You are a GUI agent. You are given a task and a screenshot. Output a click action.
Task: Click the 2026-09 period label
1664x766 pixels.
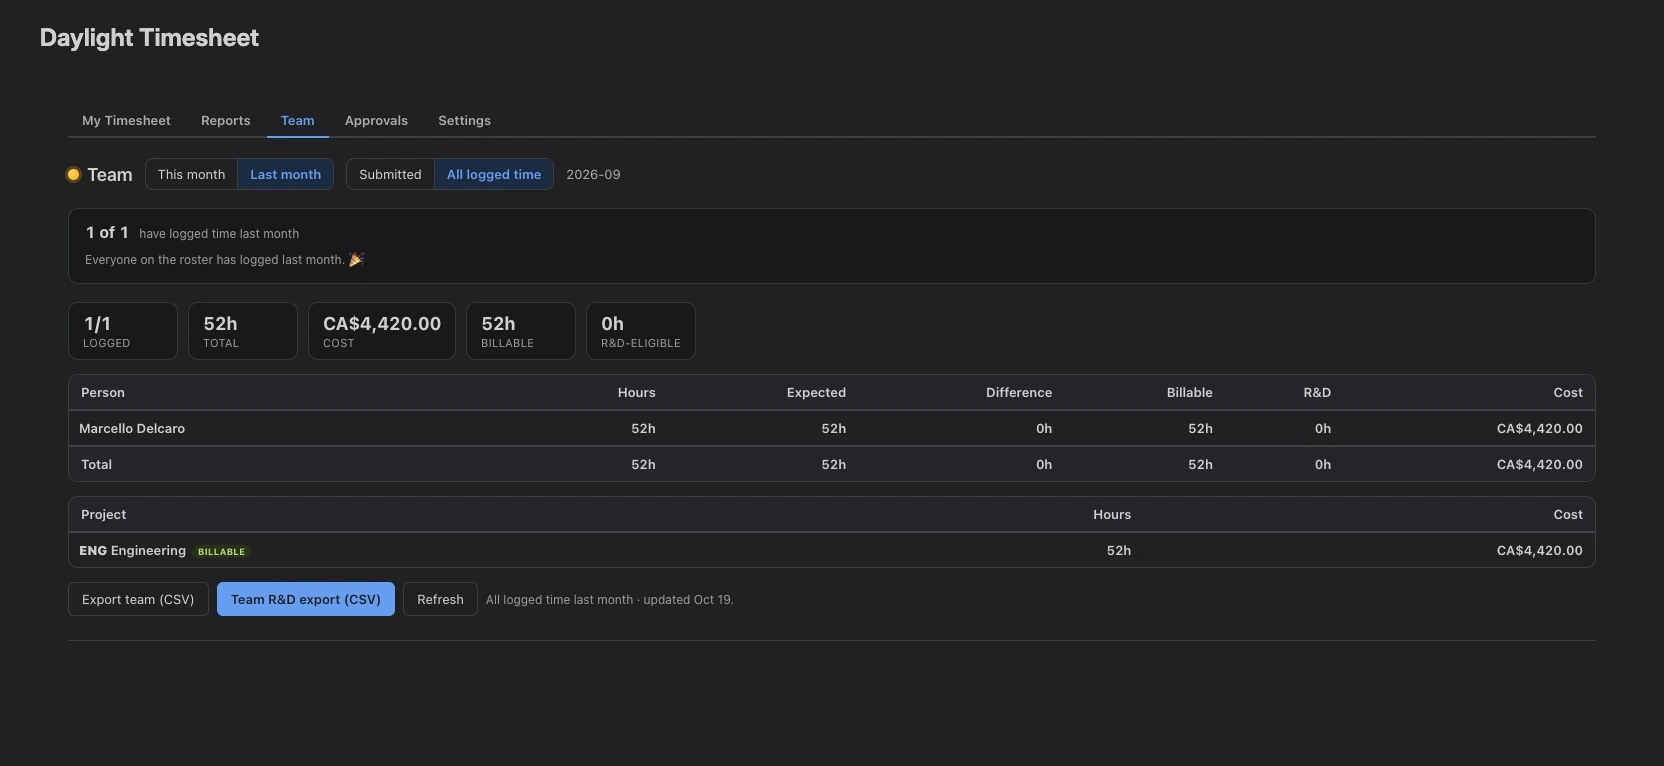pyautogui.click(x=593, y=174)
